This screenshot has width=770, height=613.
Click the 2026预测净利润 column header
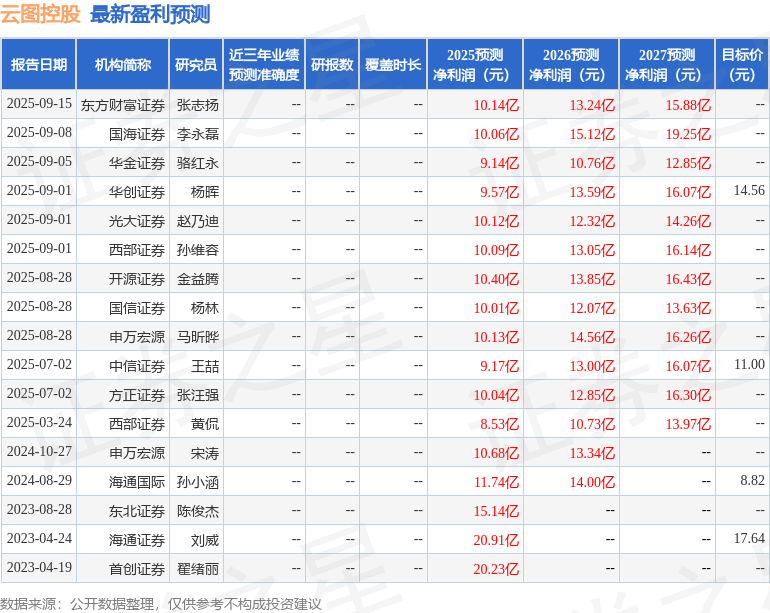click(x=571, y=65)
